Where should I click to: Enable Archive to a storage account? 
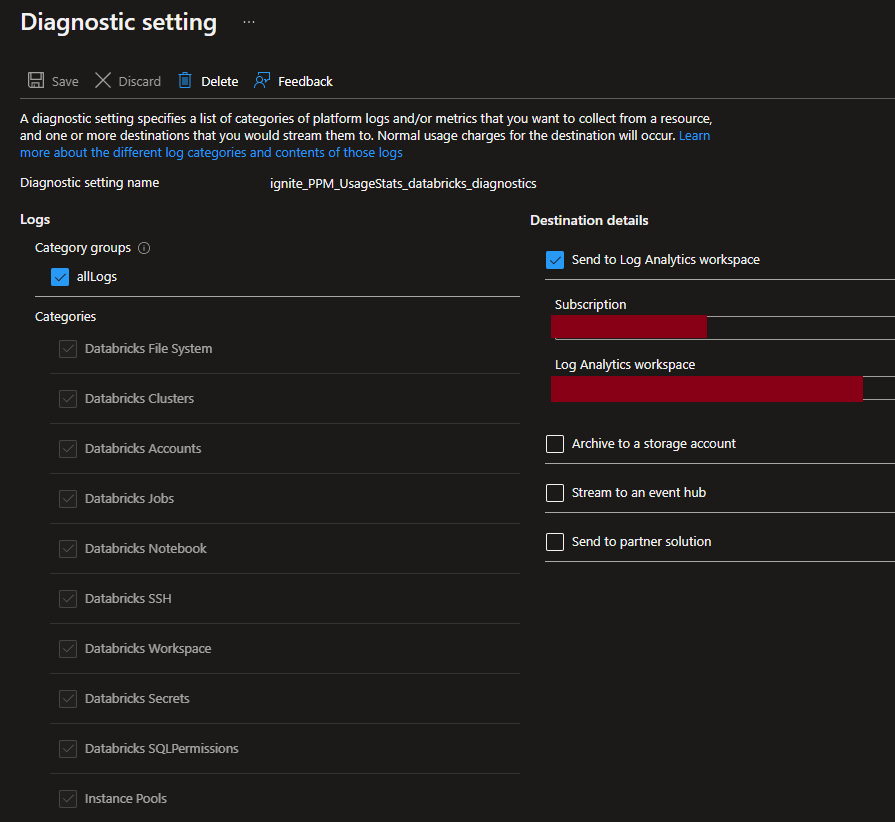point(555,444)
